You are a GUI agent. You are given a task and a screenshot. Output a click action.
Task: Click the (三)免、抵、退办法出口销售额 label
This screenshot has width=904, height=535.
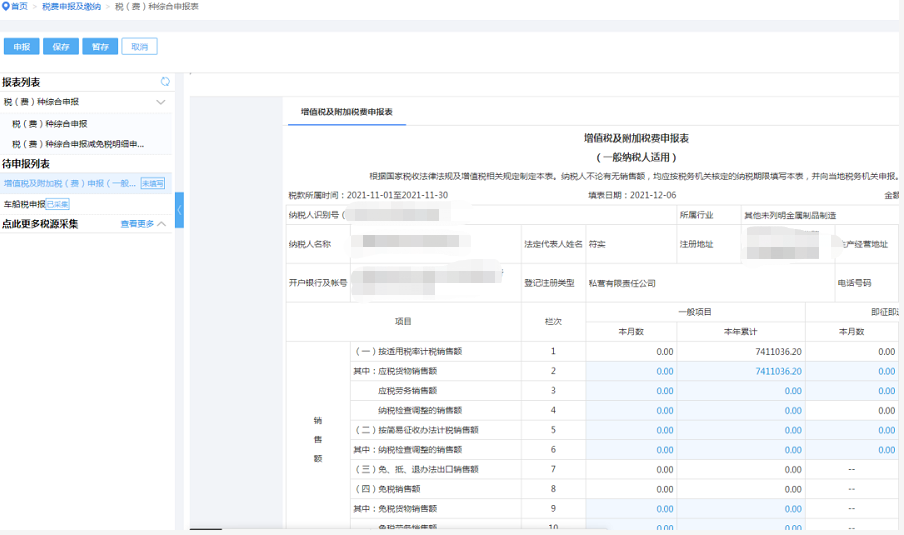point(417,469)
